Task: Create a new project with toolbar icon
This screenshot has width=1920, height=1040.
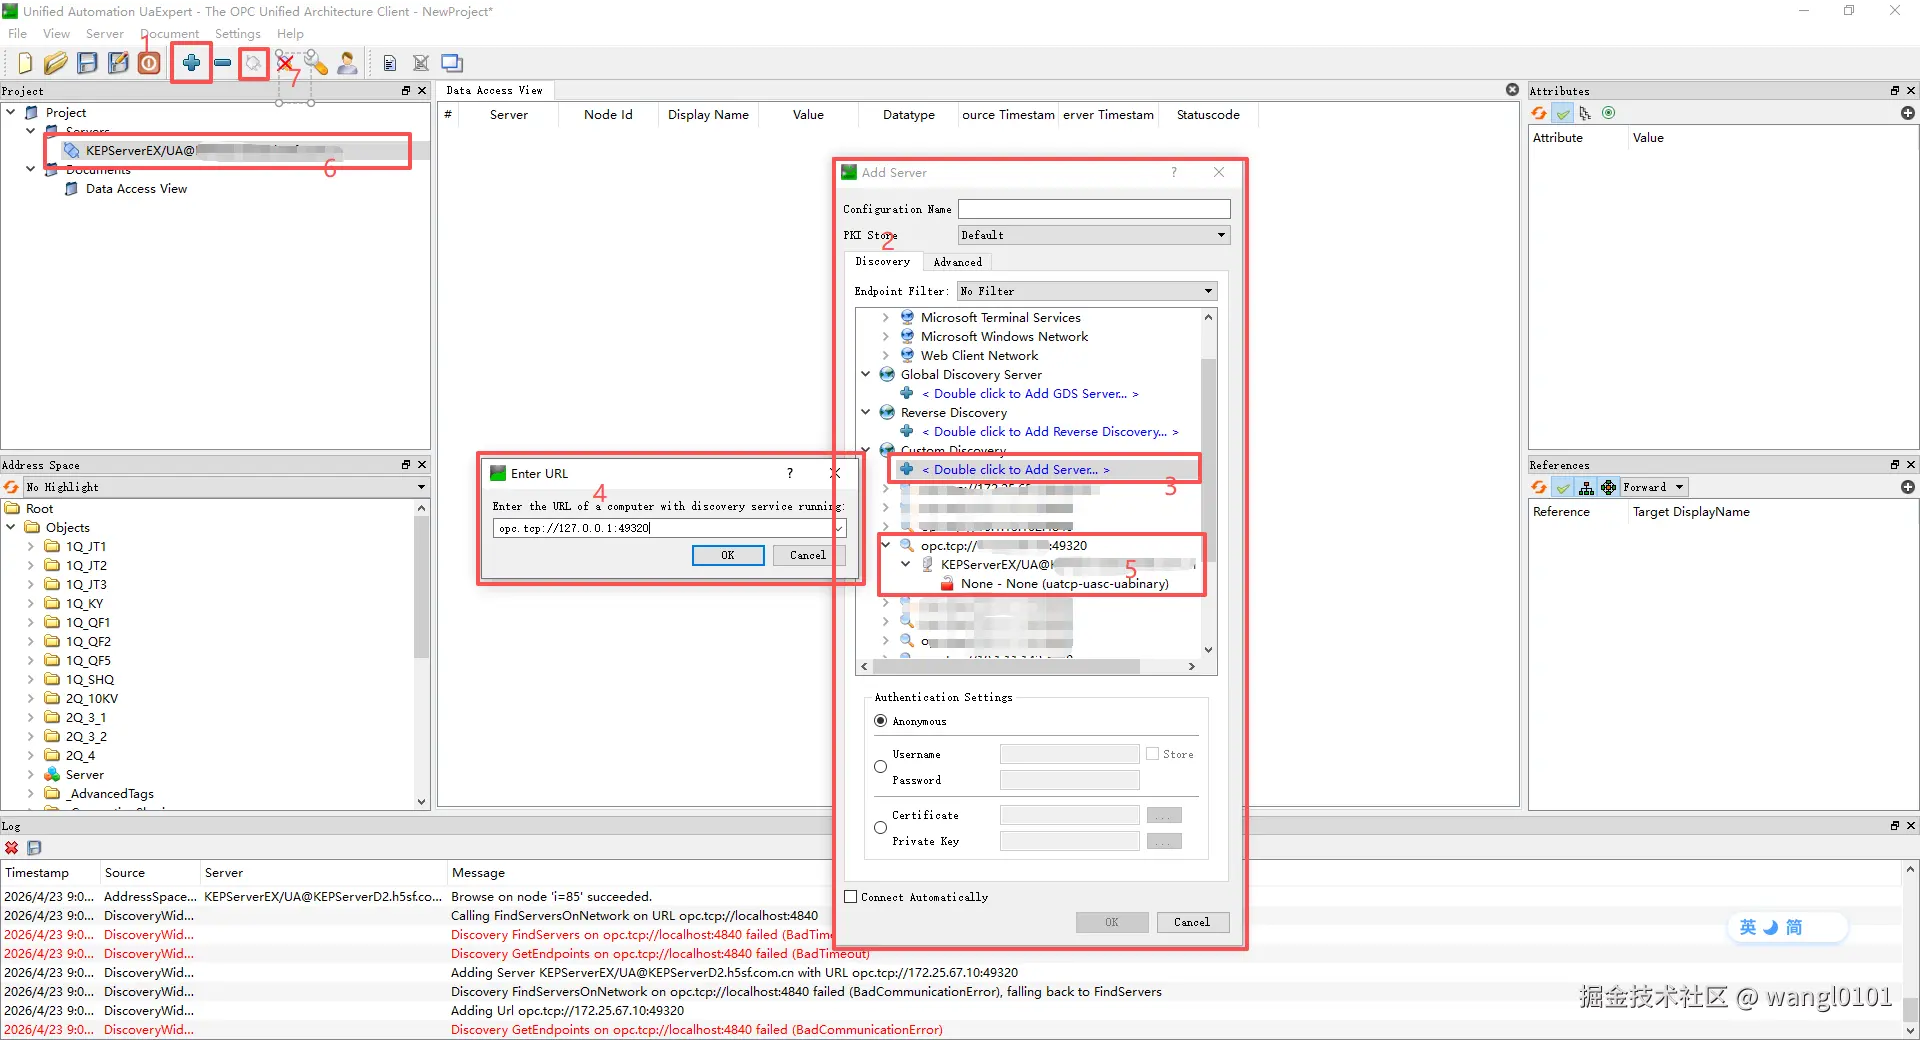Action: coord(25,63)
